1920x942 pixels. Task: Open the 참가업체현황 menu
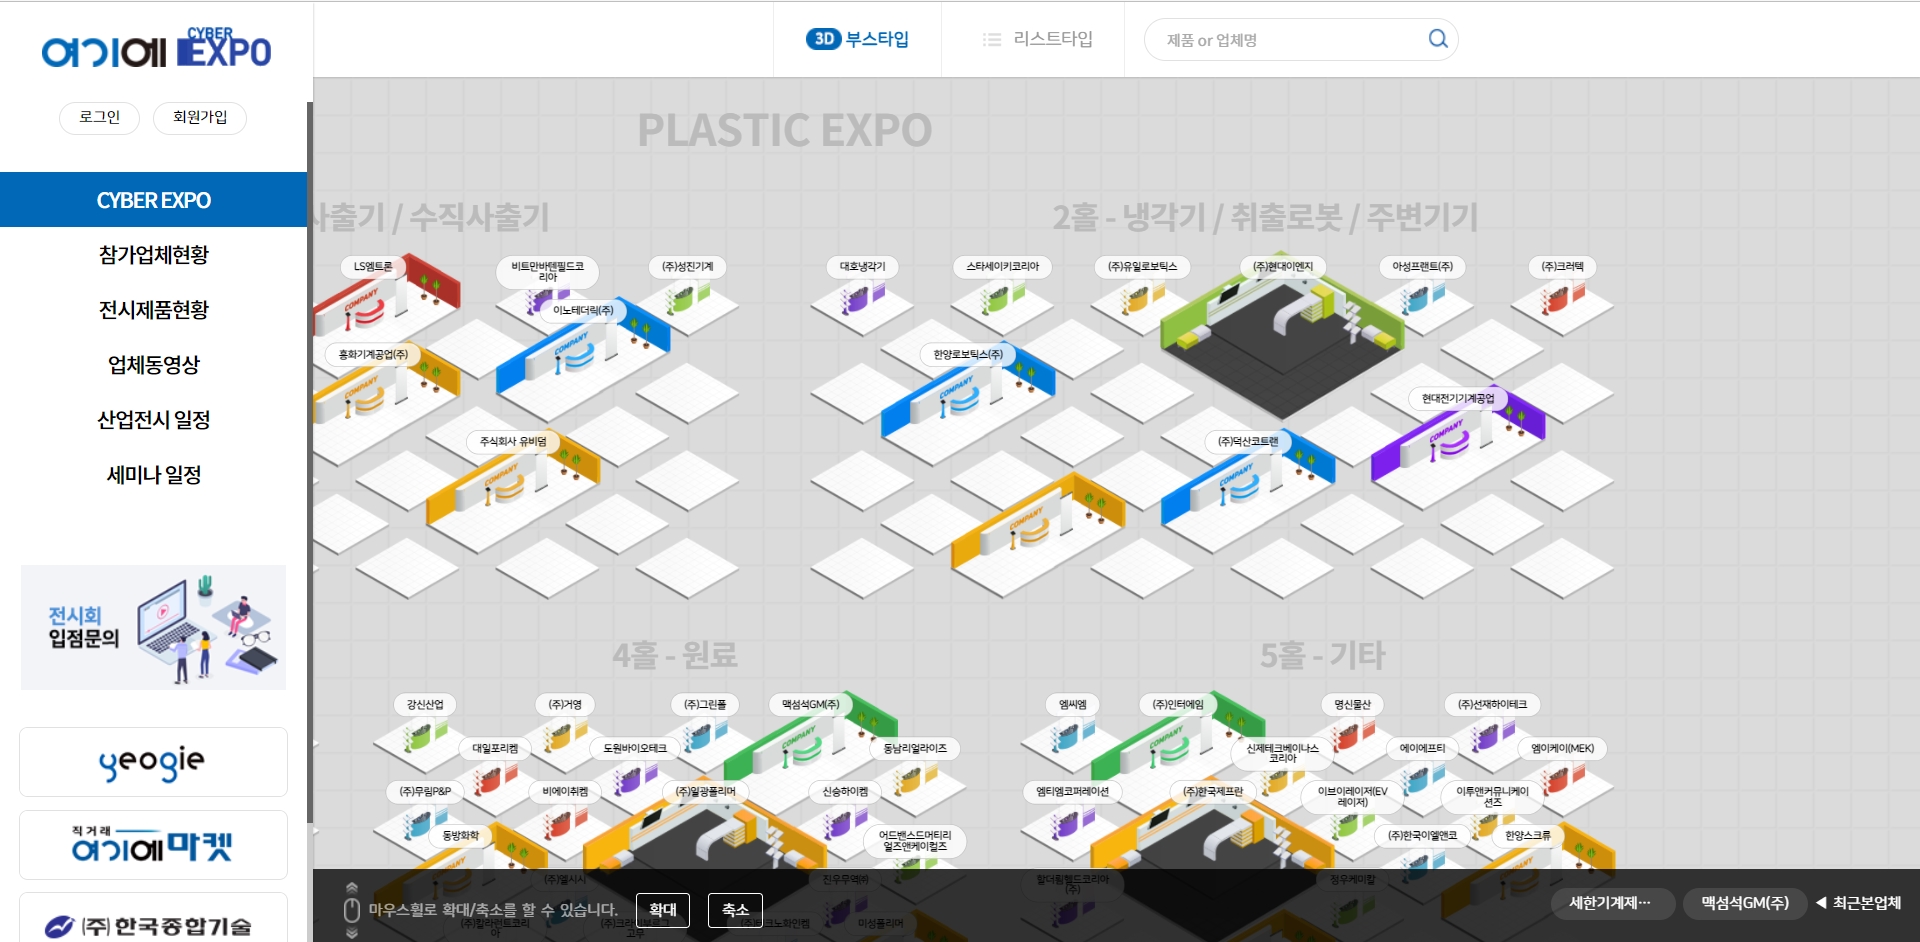pos(154,255)
